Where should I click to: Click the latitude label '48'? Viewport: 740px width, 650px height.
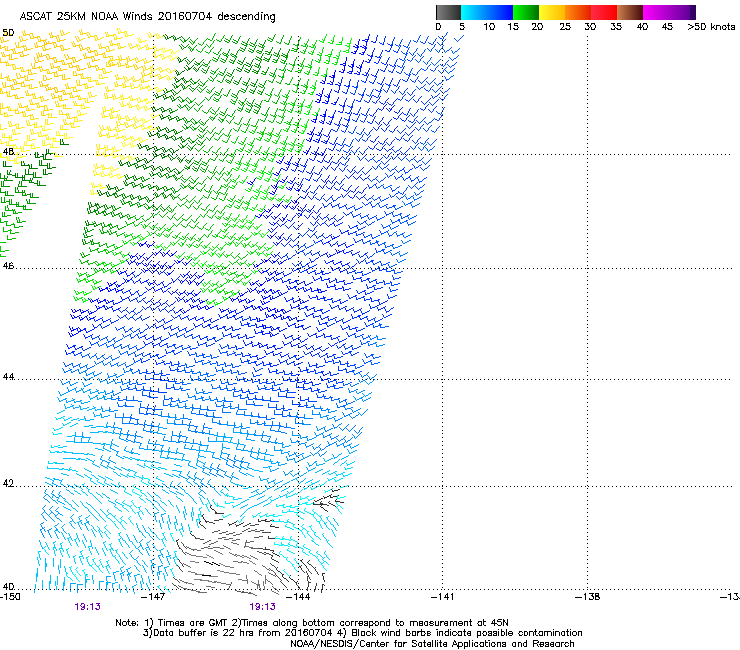(8, 152)
